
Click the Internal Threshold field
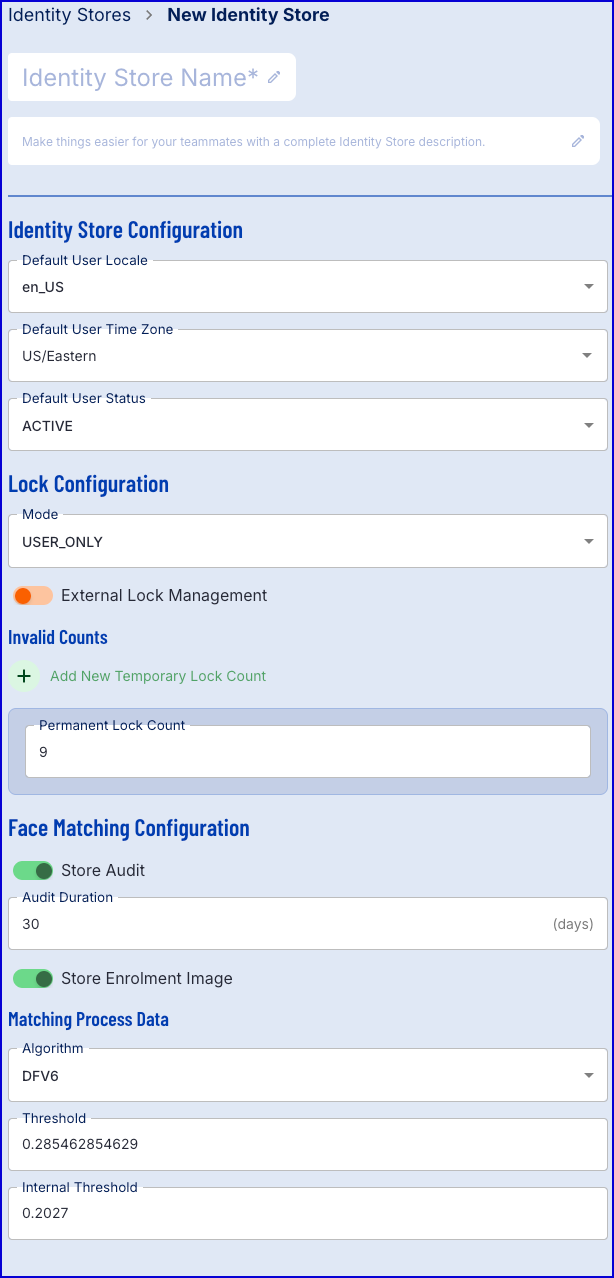click(x=308, y=1214)
